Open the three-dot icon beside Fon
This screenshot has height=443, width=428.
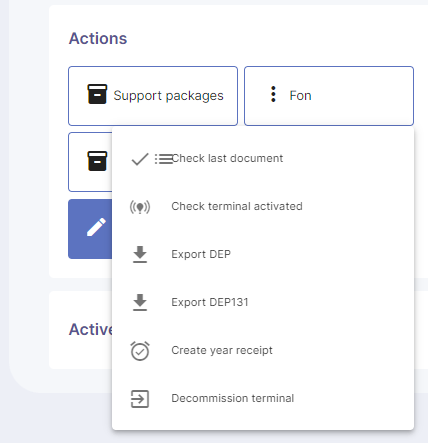pos(273,94)
